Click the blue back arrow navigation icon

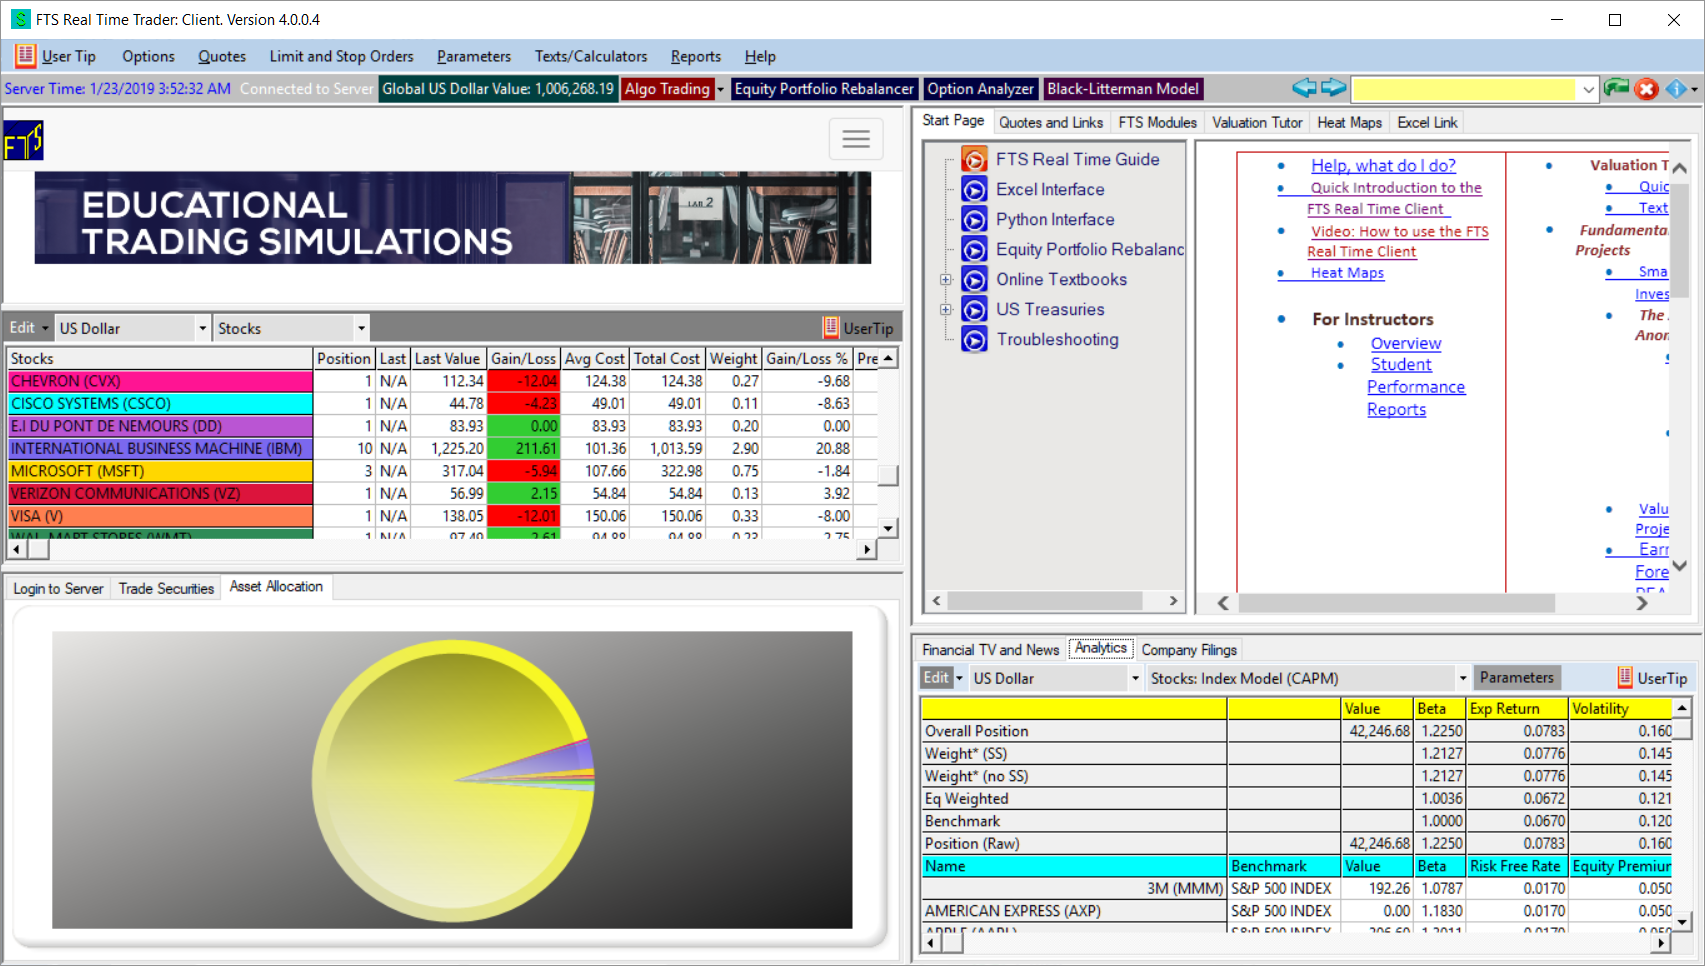click(1304, 88)
